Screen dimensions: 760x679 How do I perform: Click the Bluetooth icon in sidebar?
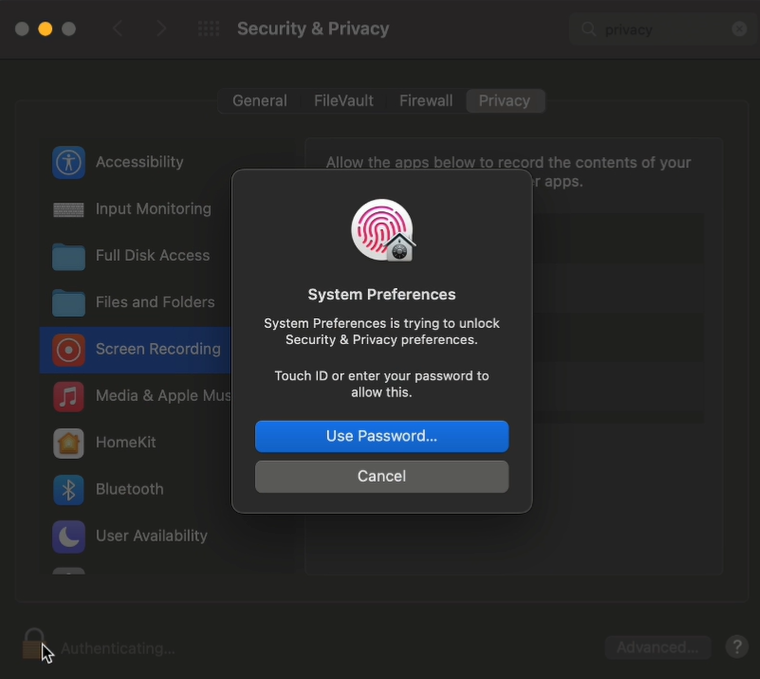pyautogui.click(x=69, y=489)
